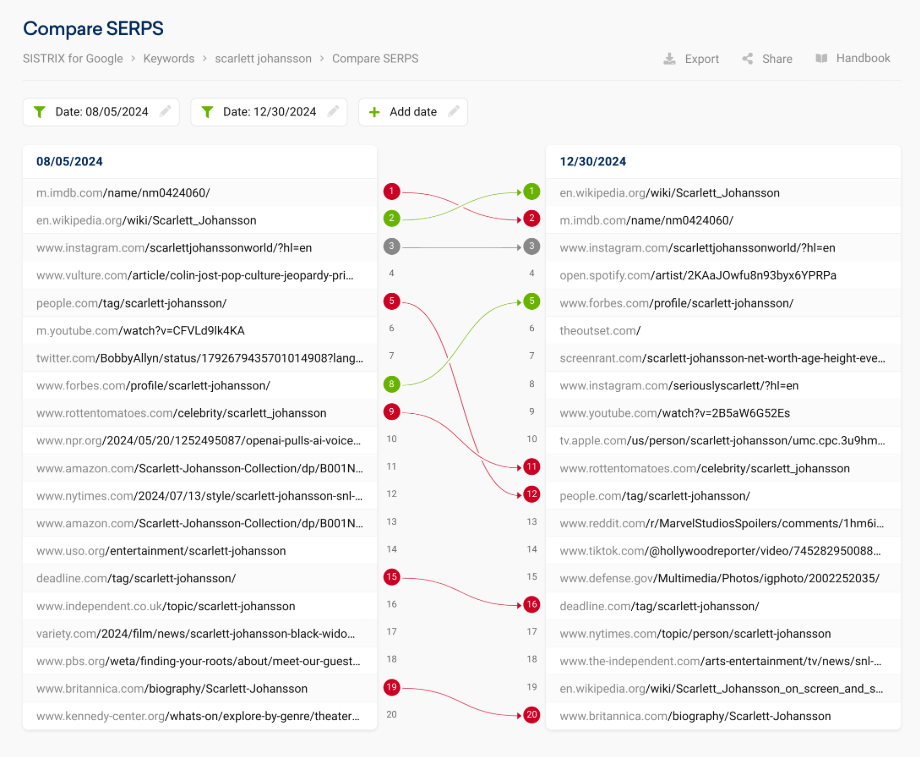Click red position 1 marker in left column
Image resolution: width=920 pixels, height=757 pixels.
tap(391, 191)
